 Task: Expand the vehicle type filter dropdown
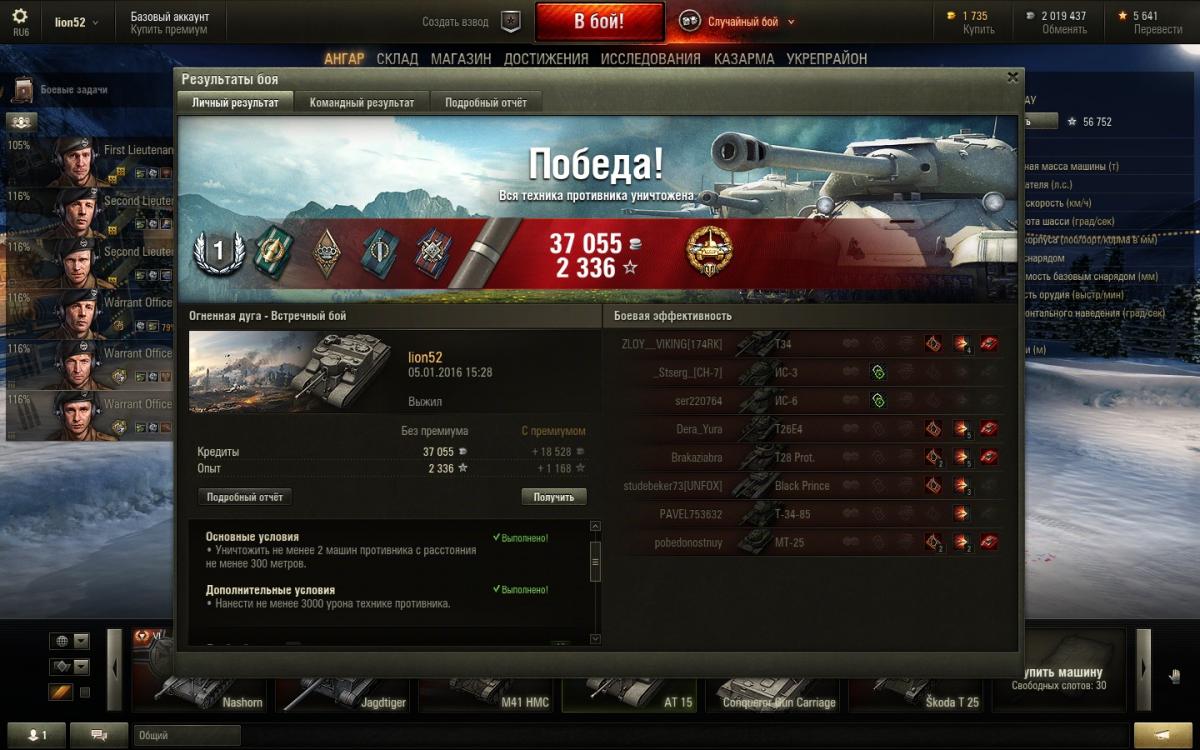70,667
